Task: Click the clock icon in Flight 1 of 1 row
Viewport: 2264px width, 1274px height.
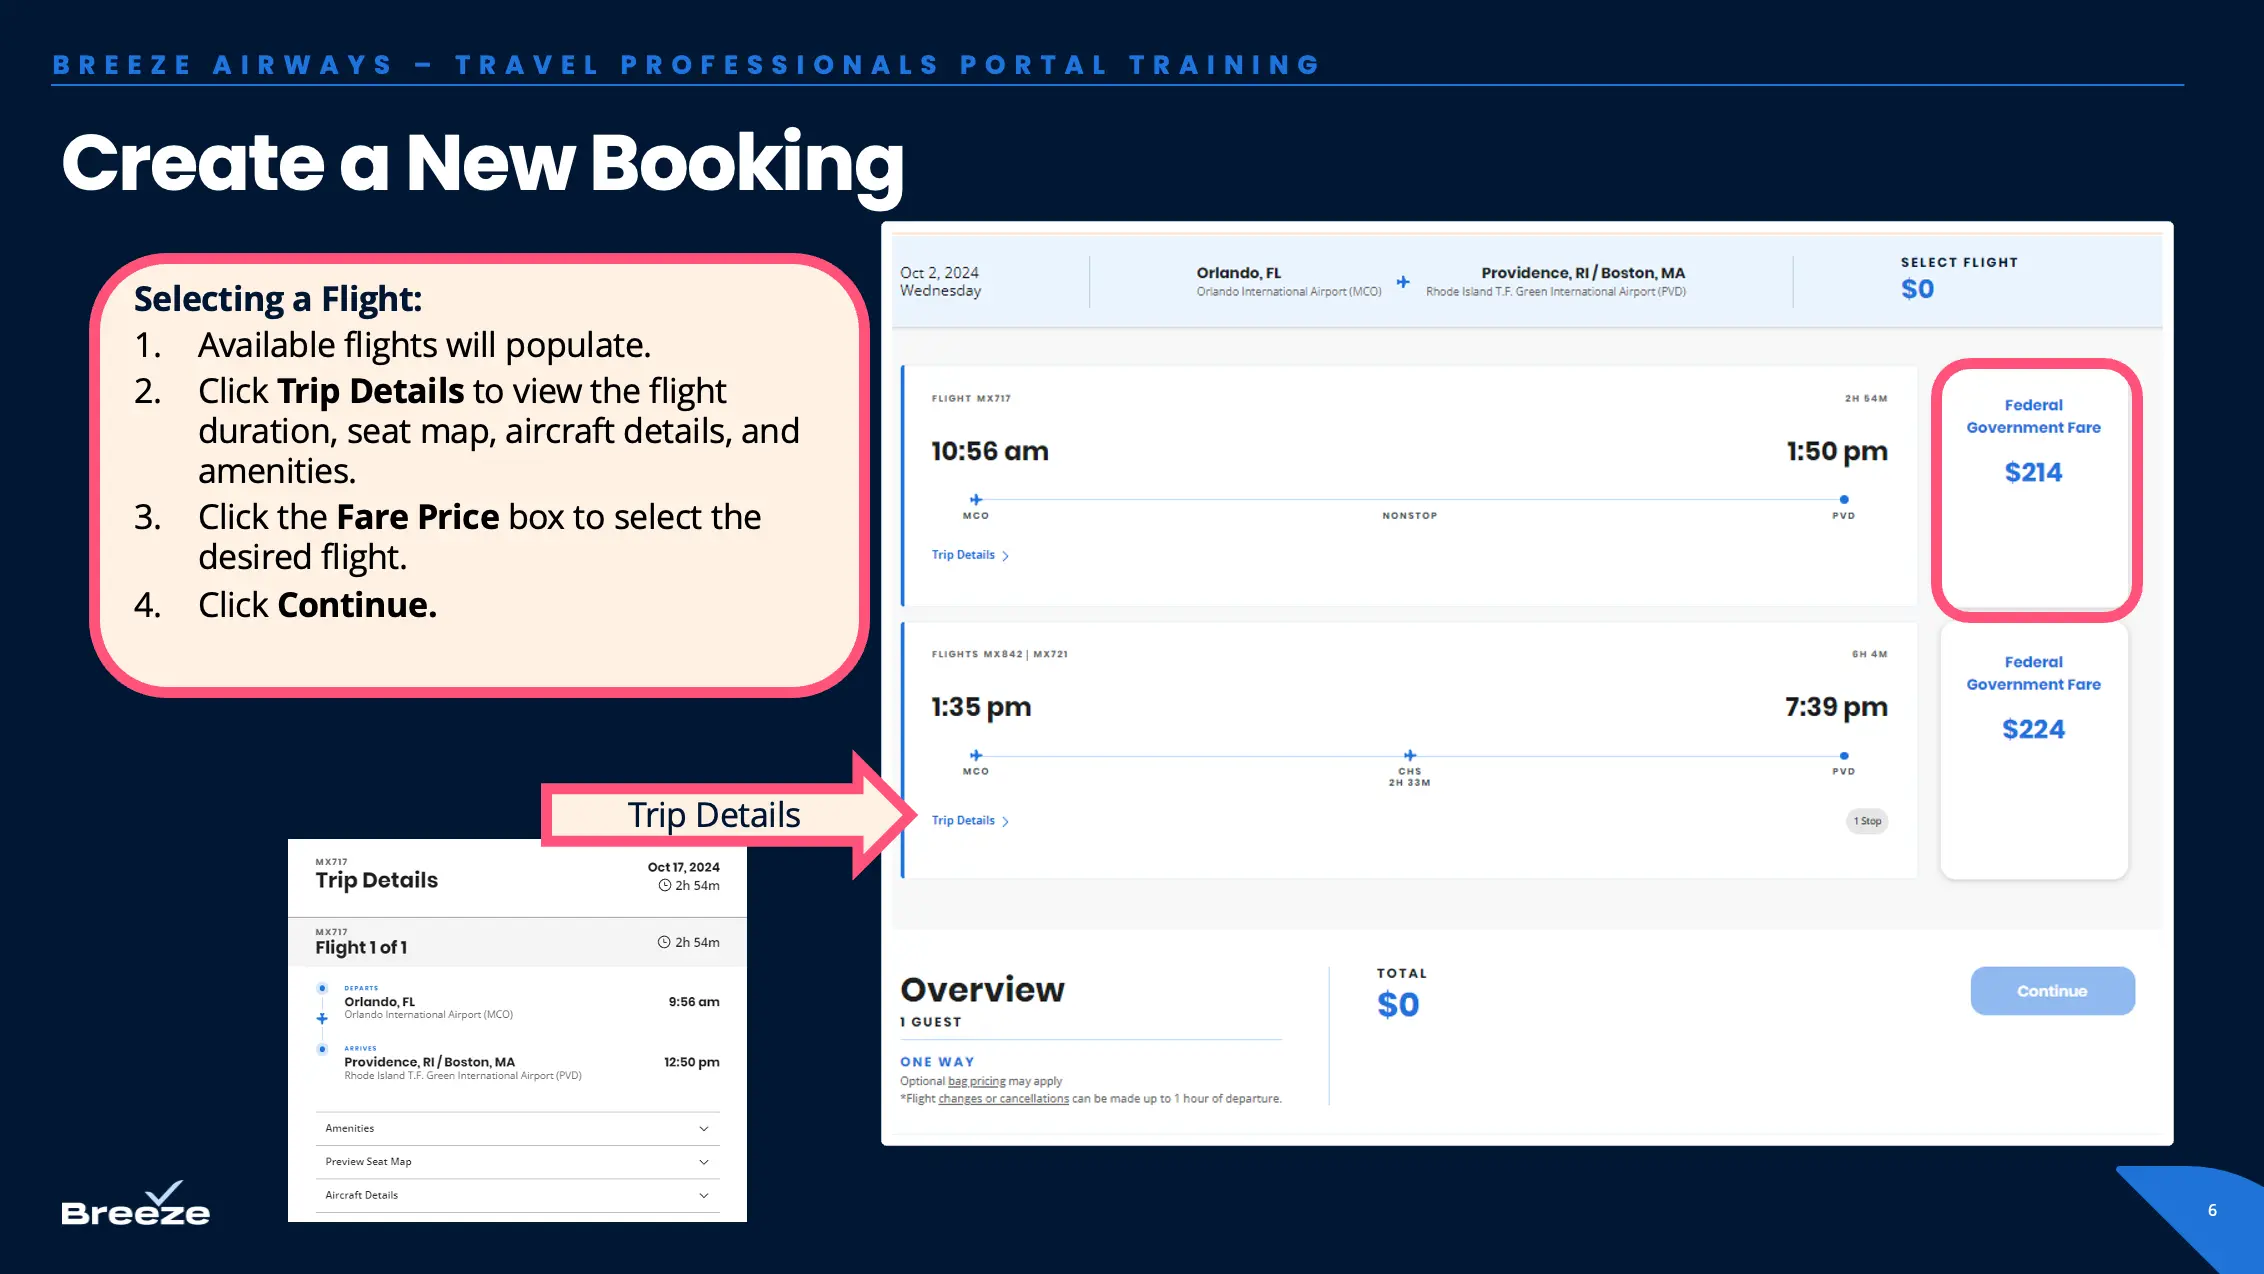Action: coord(664,942)
